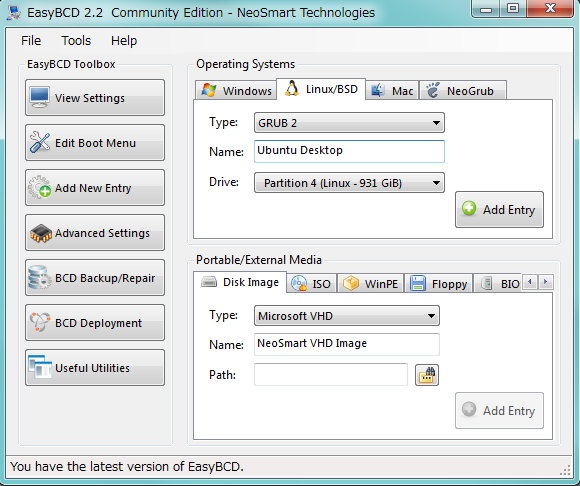
Task: Open BCD Backup/Repair tools
Action: tap(95, 278)
